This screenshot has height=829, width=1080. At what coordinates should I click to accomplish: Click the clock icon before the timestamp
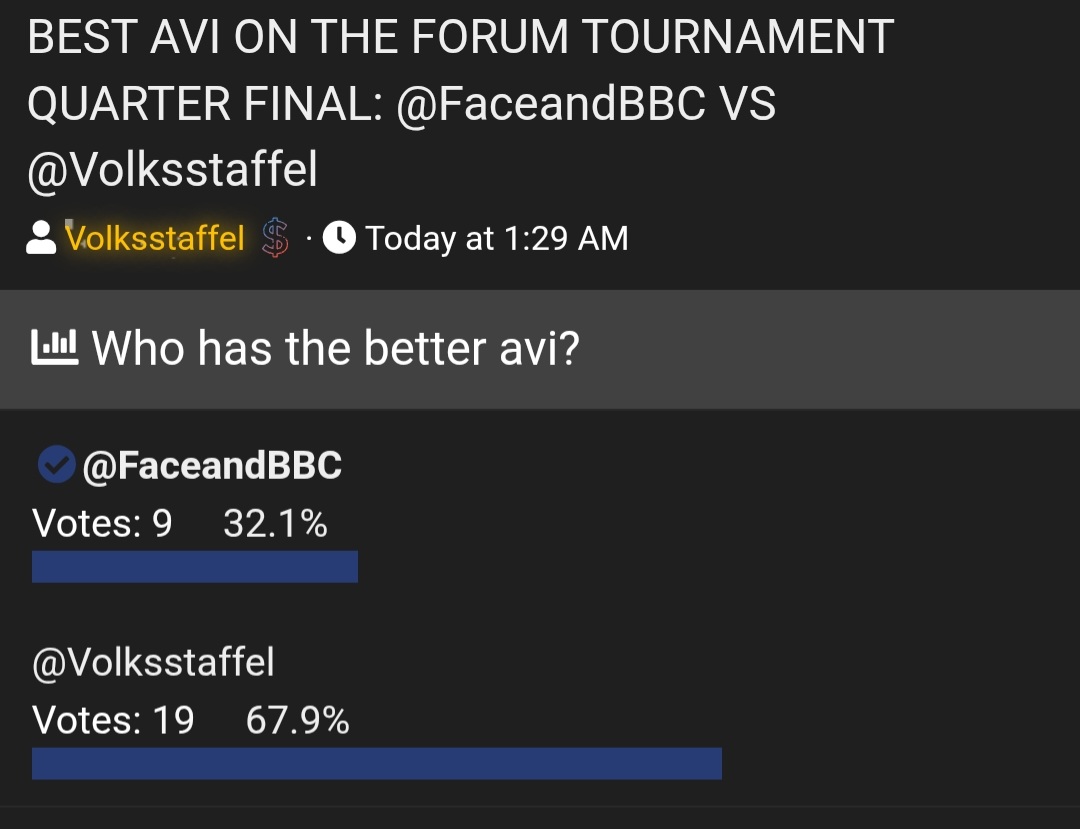point(340,238)
